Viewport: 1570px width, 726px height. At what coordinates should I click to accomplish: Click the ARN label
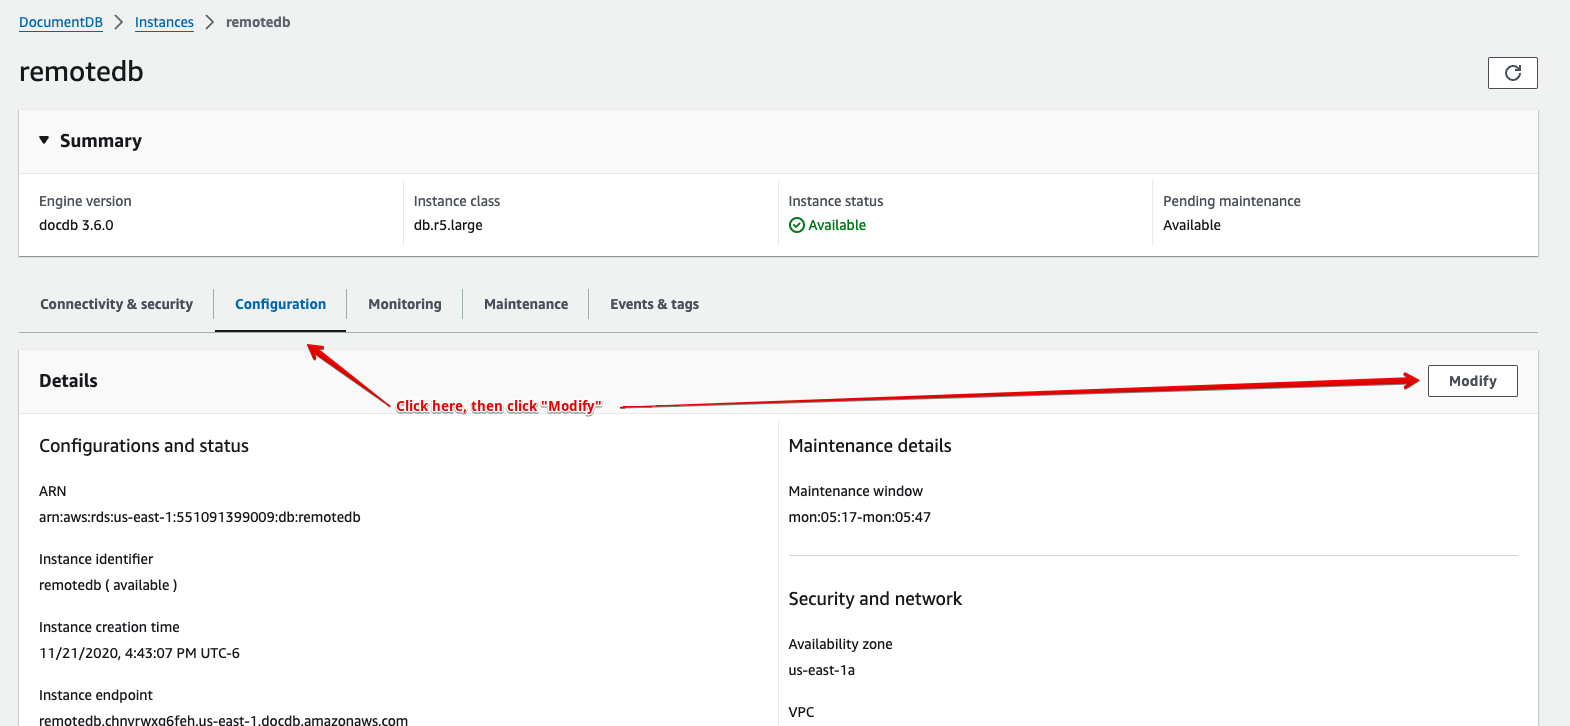click(x=53, y=491)
